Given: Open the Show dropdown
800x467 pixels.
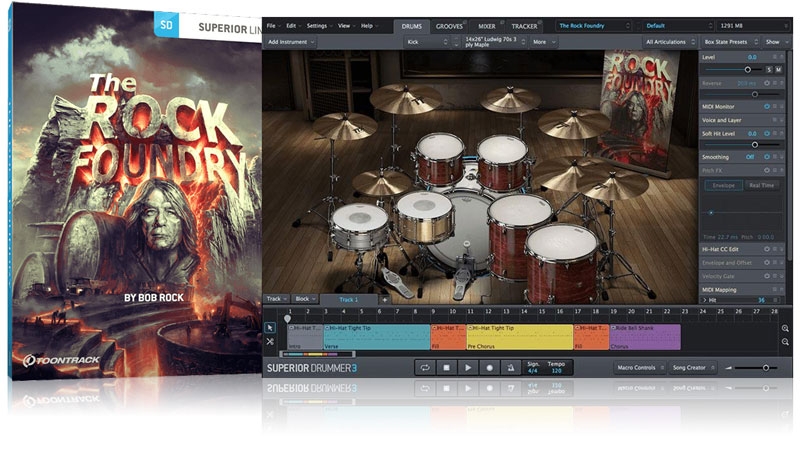Looking at the screenshot, I should coord(777,42).
